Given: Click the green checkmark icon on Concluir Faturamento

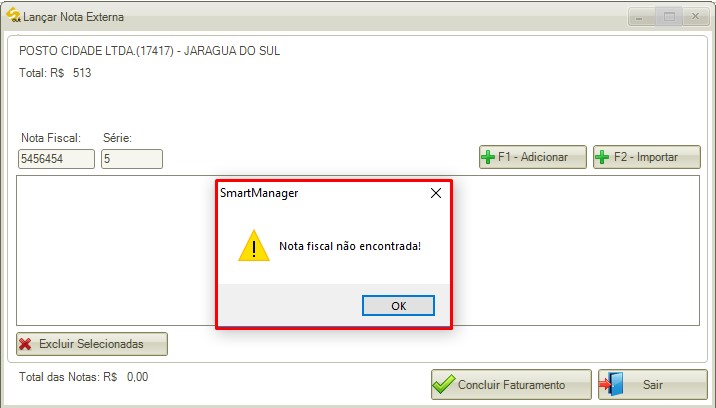Looking at the screenshot, I should (x=444, y=384).
